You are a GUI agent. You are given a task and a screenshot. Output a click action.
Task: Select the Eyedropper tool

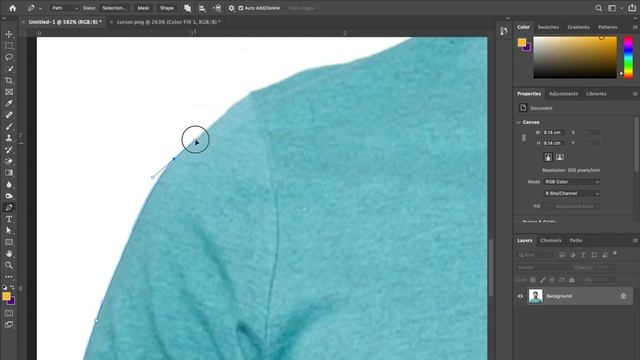click(9, 103)
